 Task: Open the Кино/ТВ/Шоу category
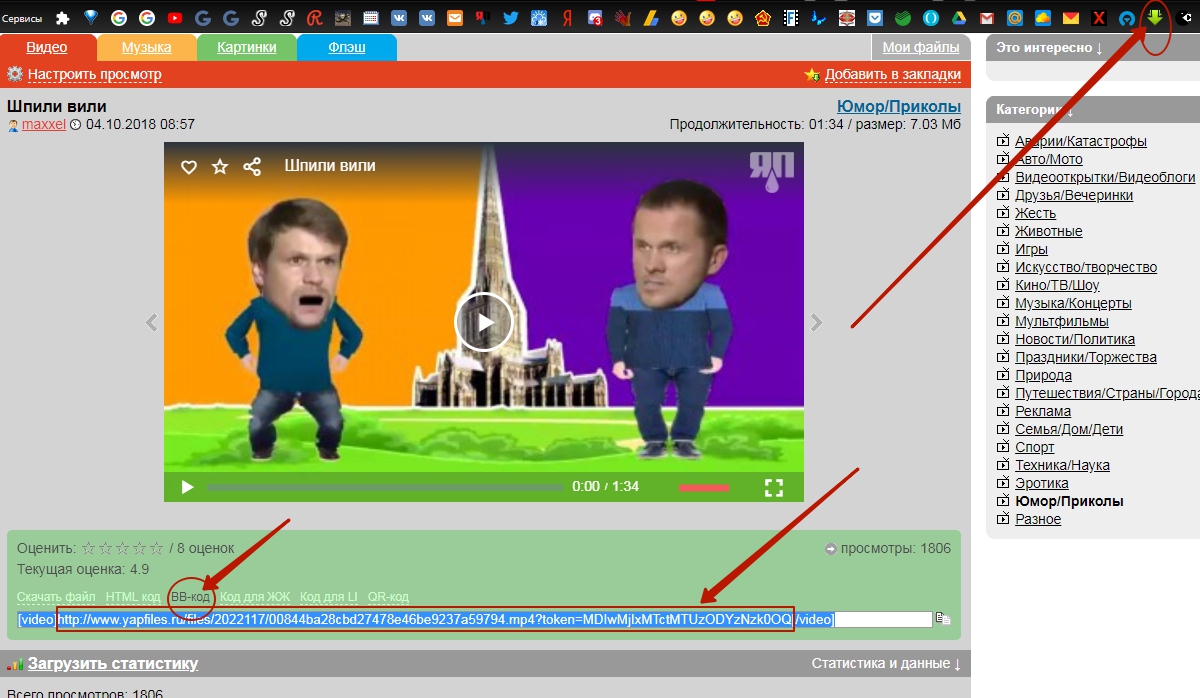coord(1057,285)
